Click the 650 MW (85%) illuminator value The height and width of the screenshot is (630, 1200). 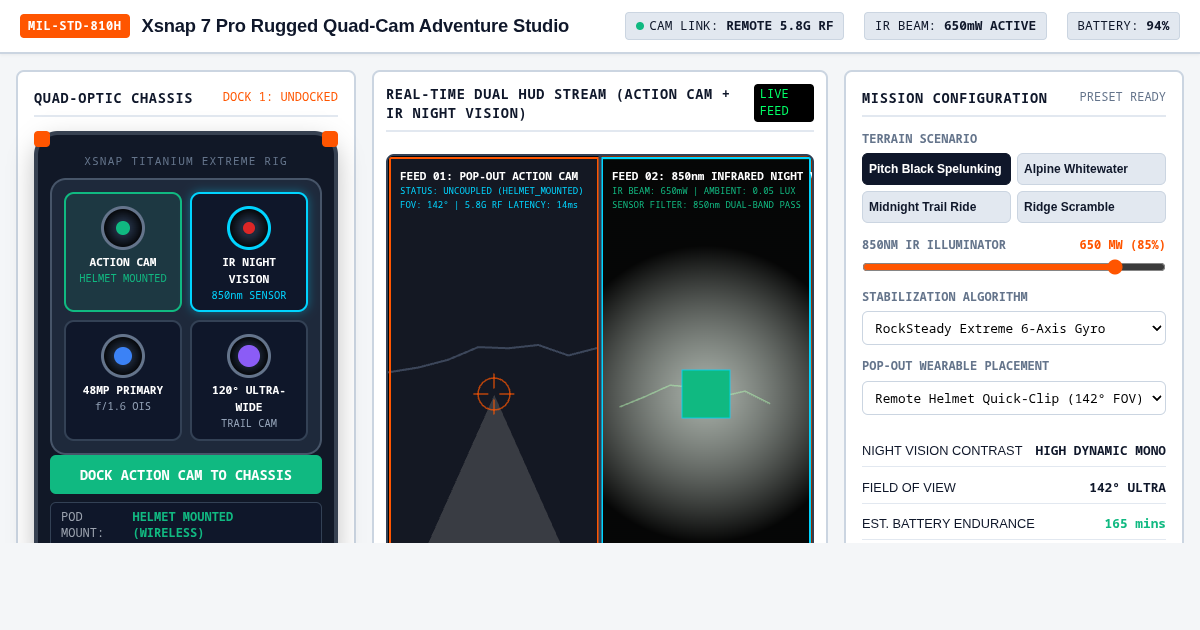1122,245
